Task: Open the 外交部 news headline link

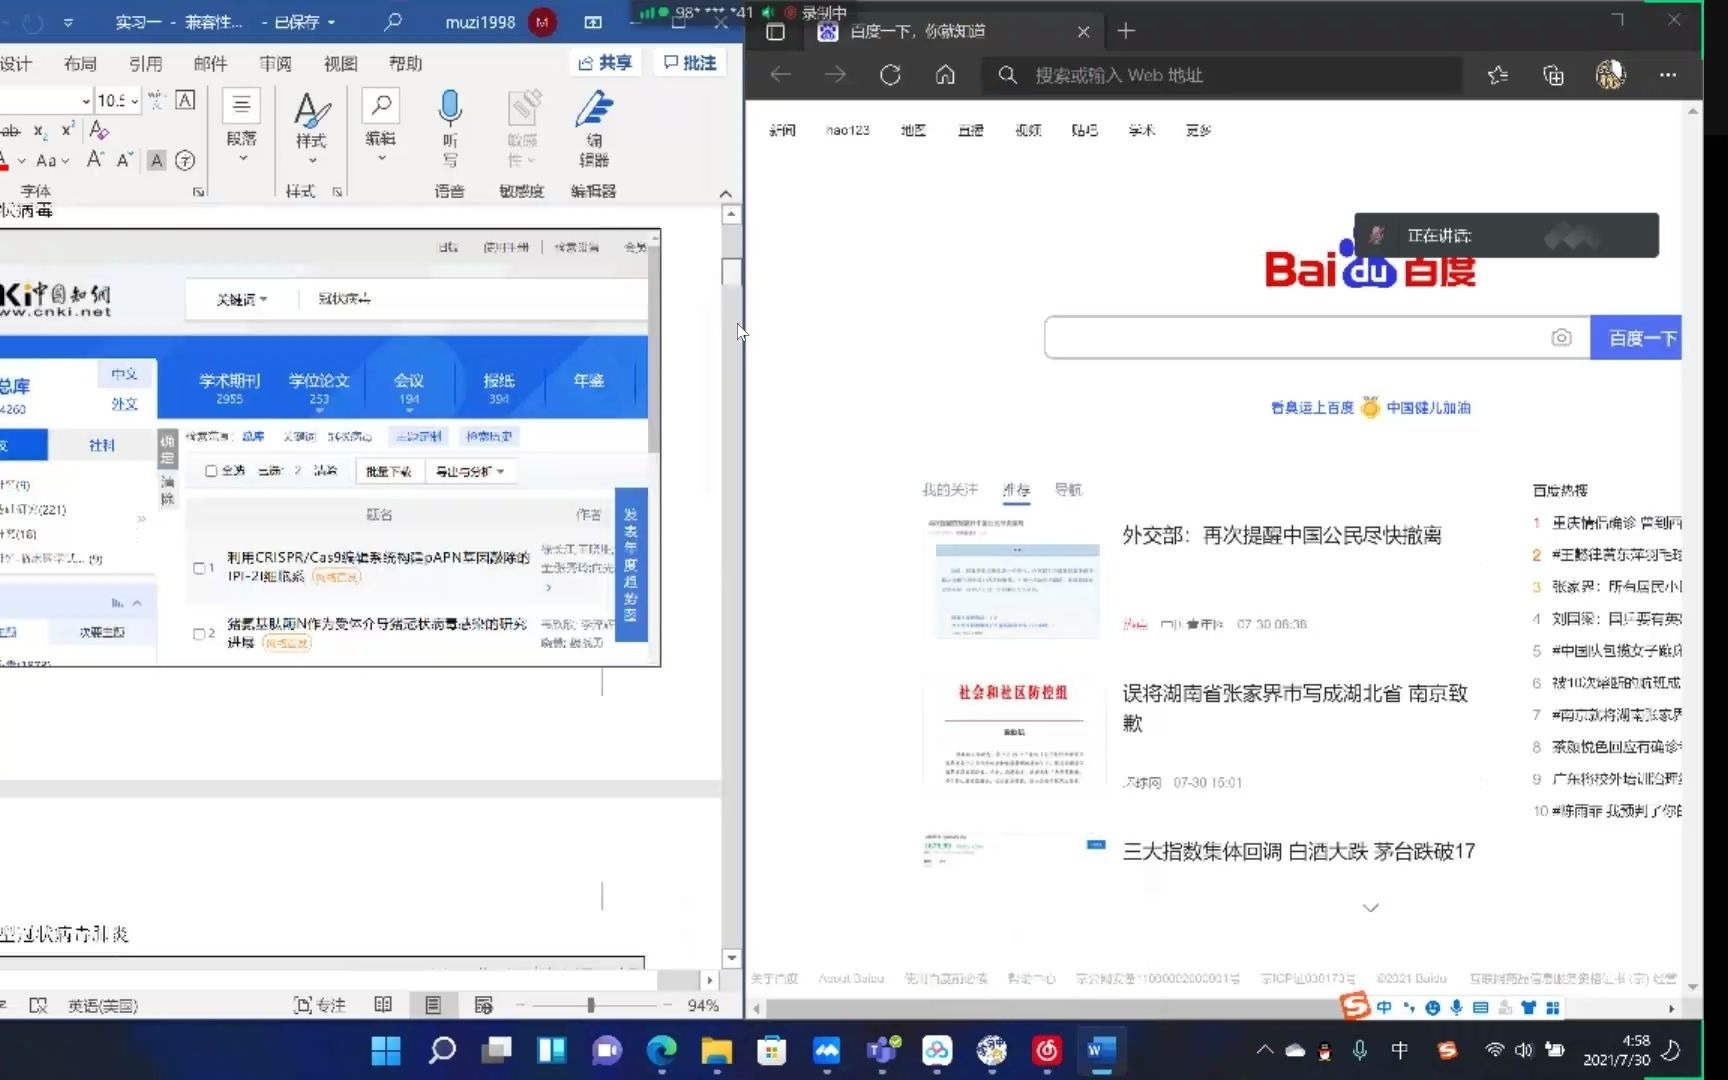Action: tap(1283, 535)
